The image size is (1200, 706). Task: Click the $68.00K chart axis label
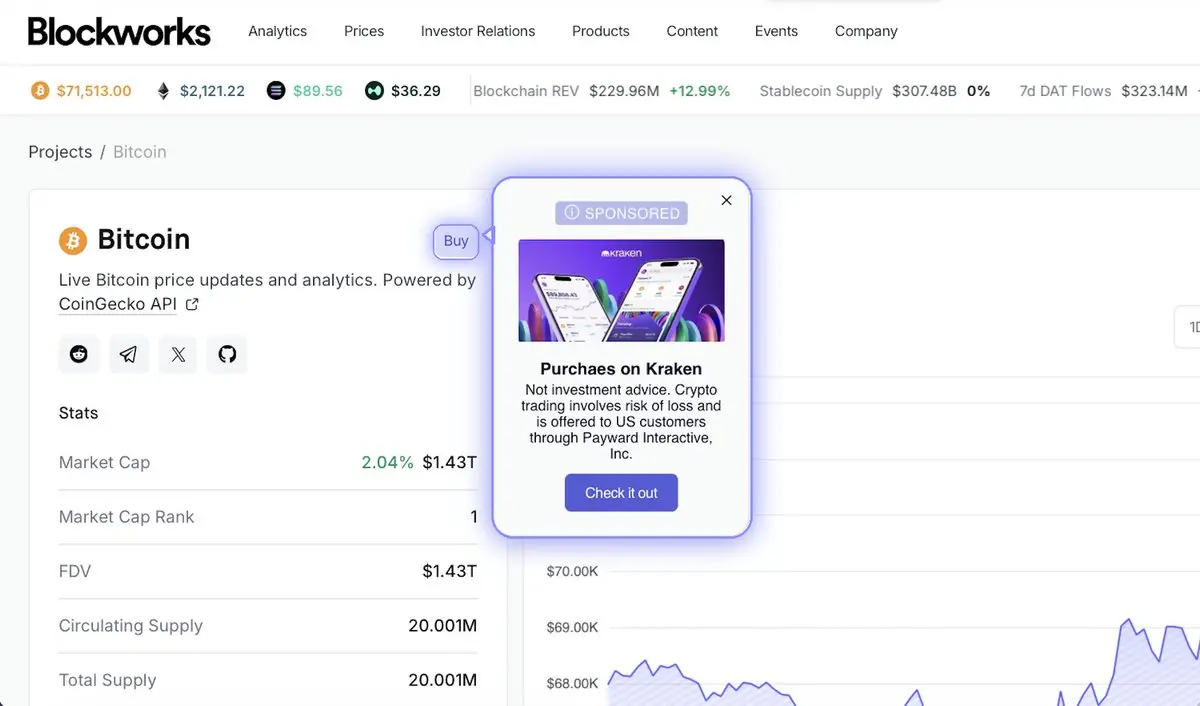[572, 684]
